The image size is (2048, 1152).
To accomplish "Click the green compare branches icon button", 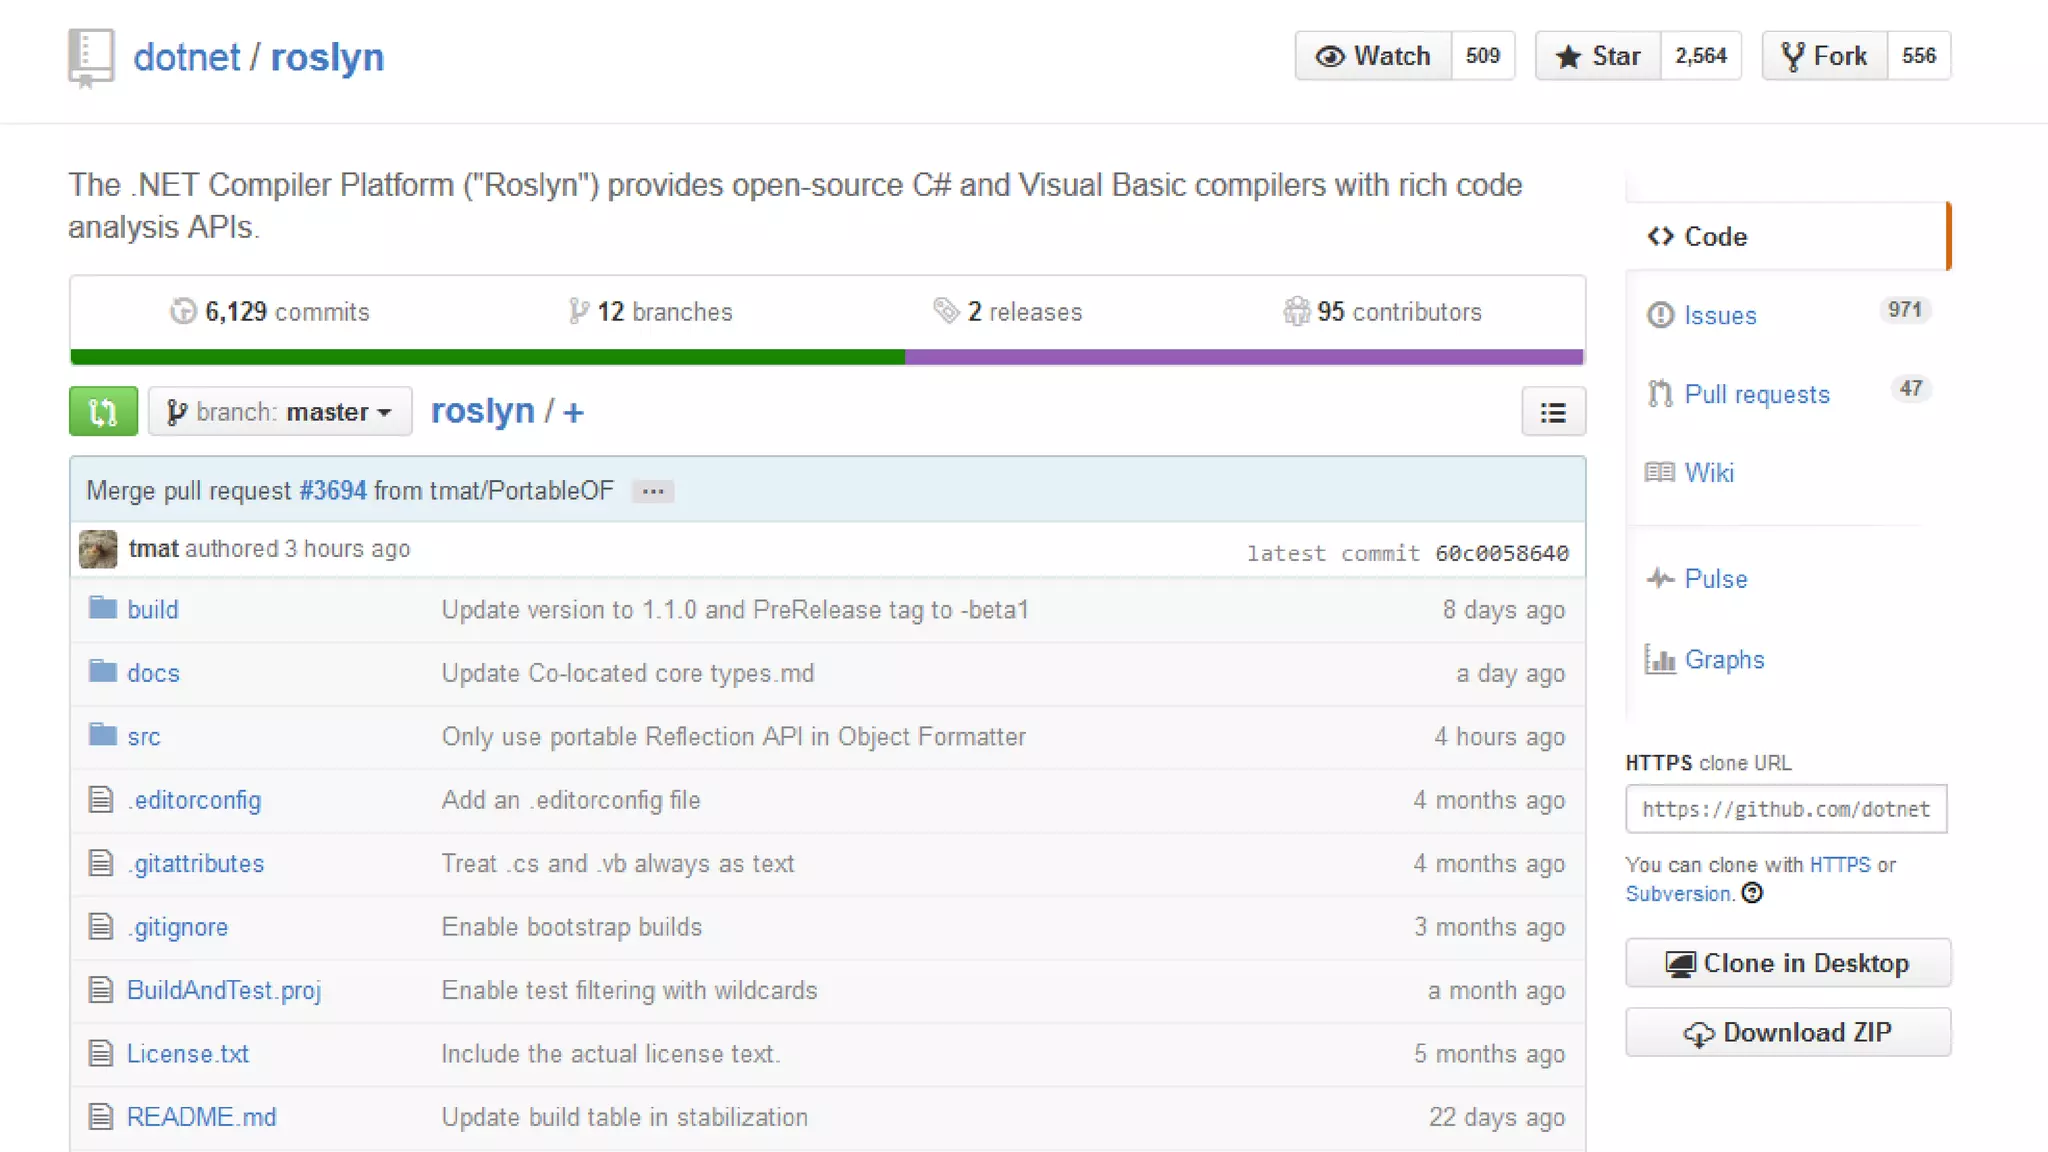I will [103, 411].
